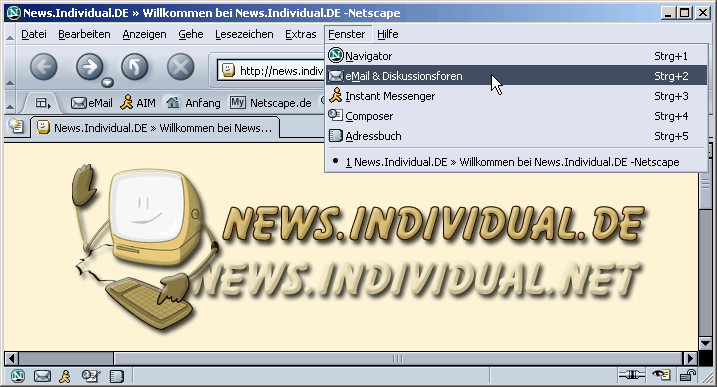Click the Forward navigation arrow button
Screen dimensions: 717x387
point(89,67)
